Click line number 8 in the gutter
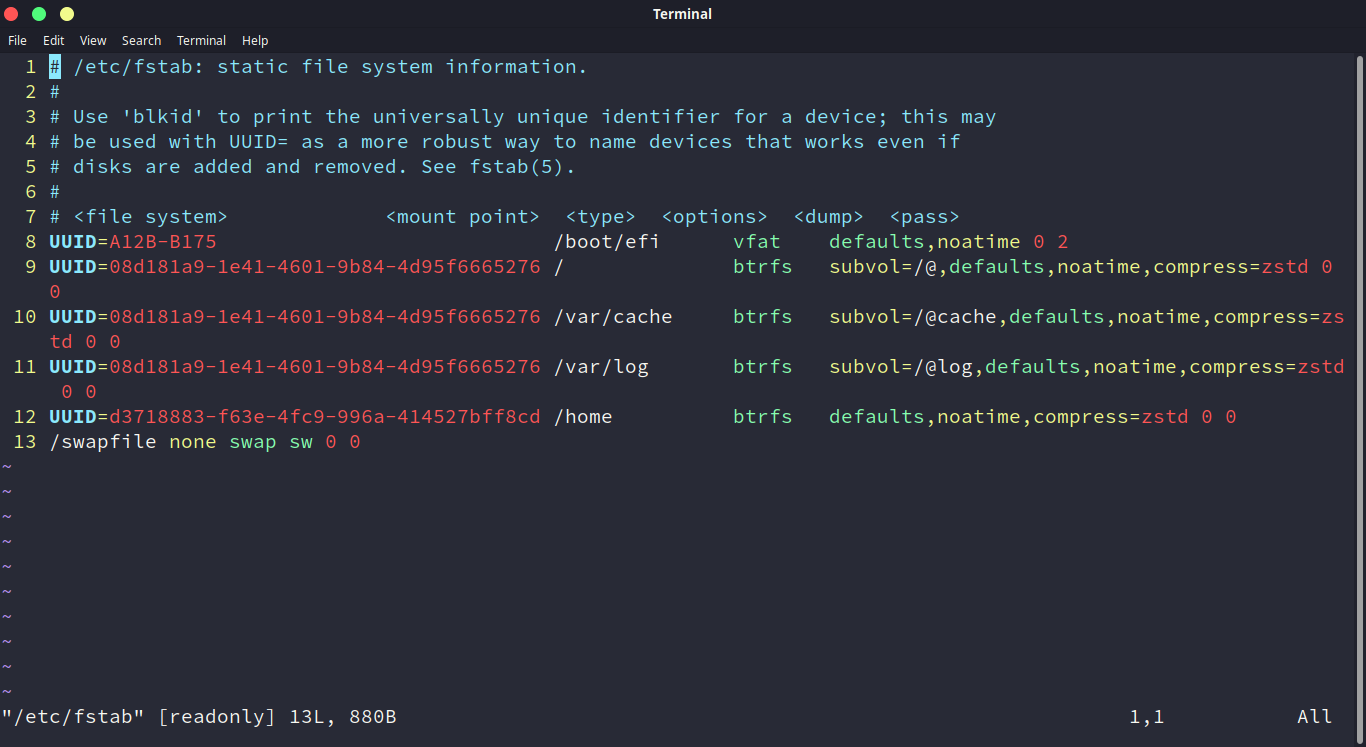 coord(29,241)
